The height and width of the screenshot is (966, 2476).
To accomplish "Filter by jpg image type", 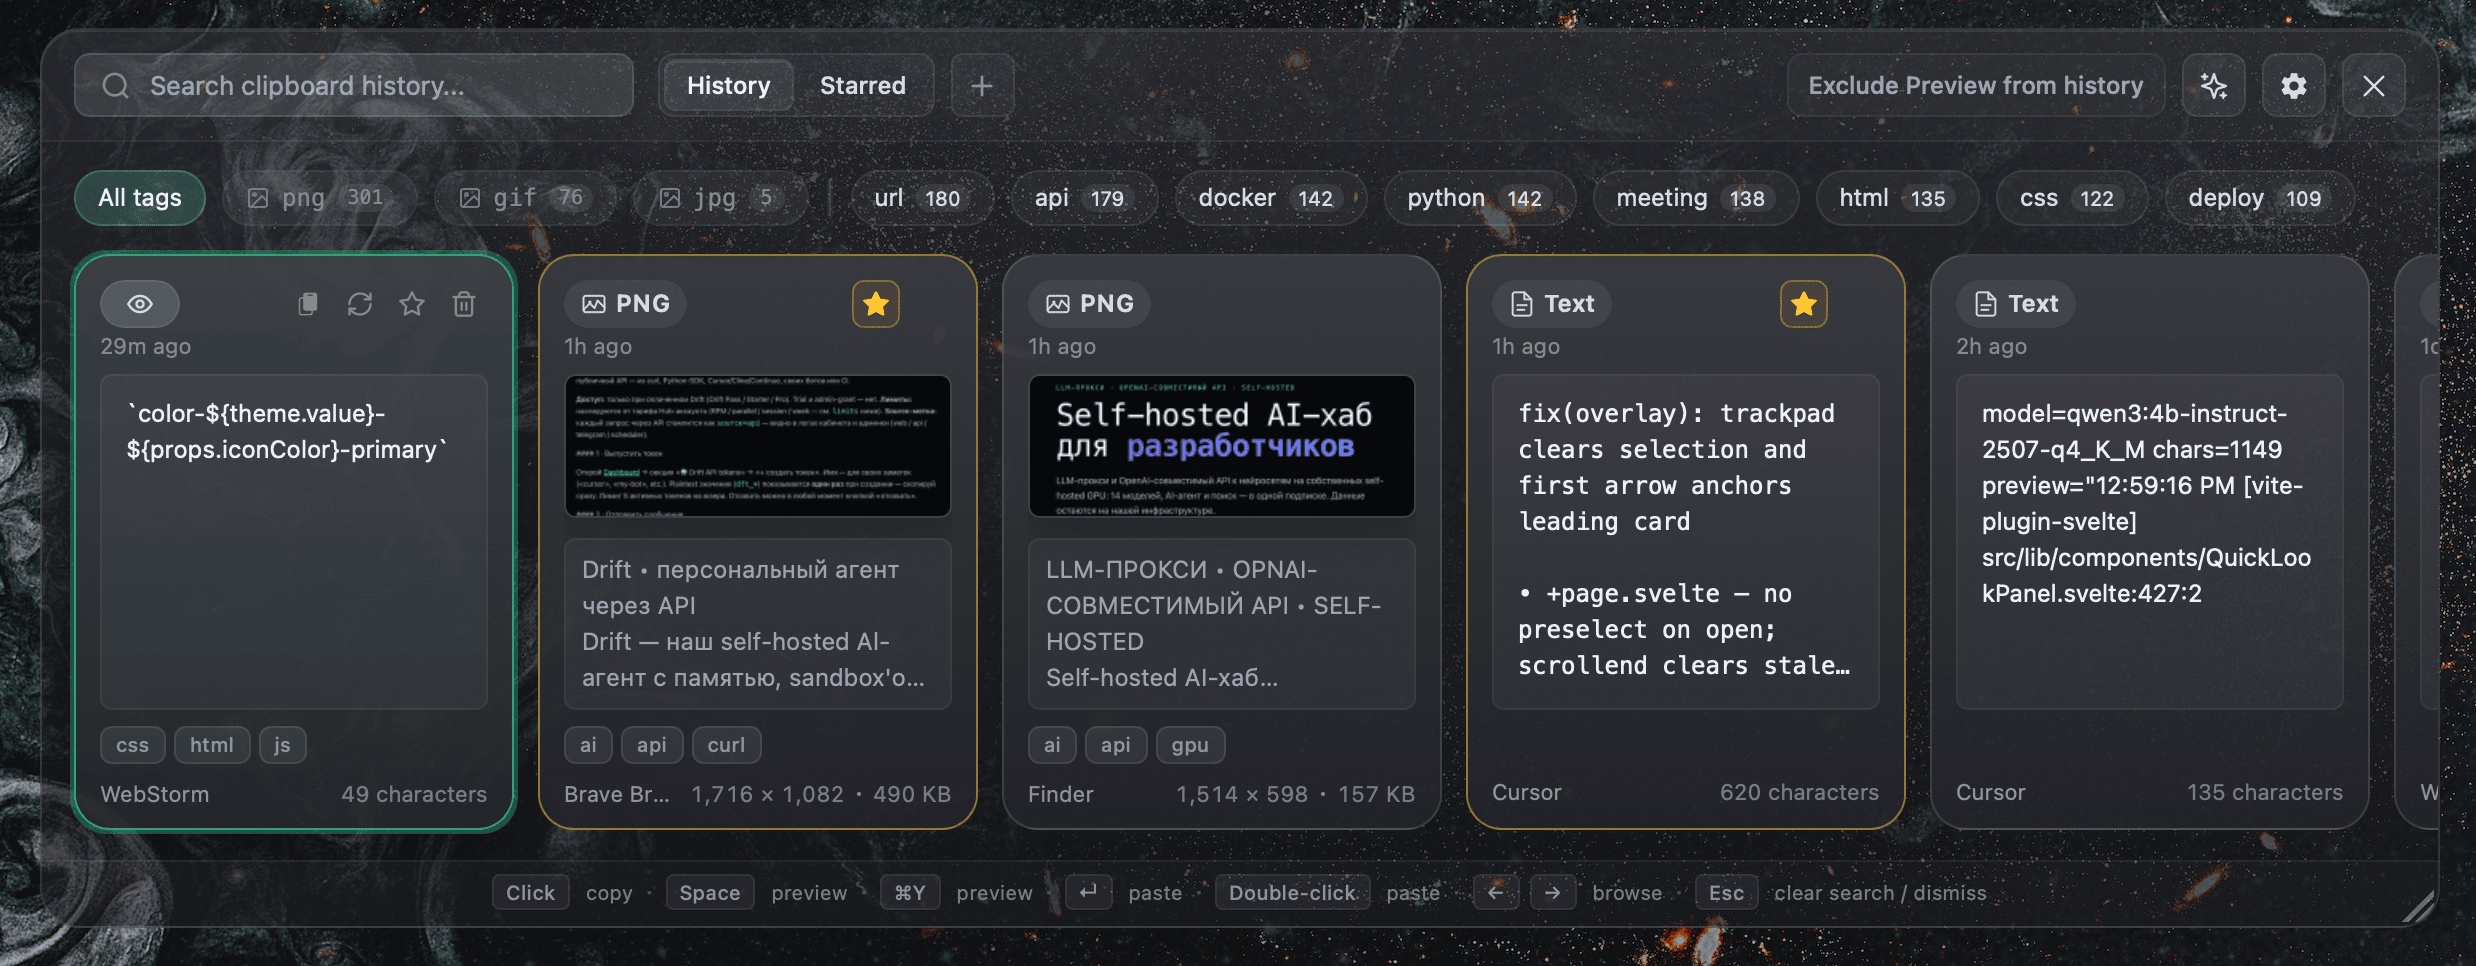I will [719, 198].
